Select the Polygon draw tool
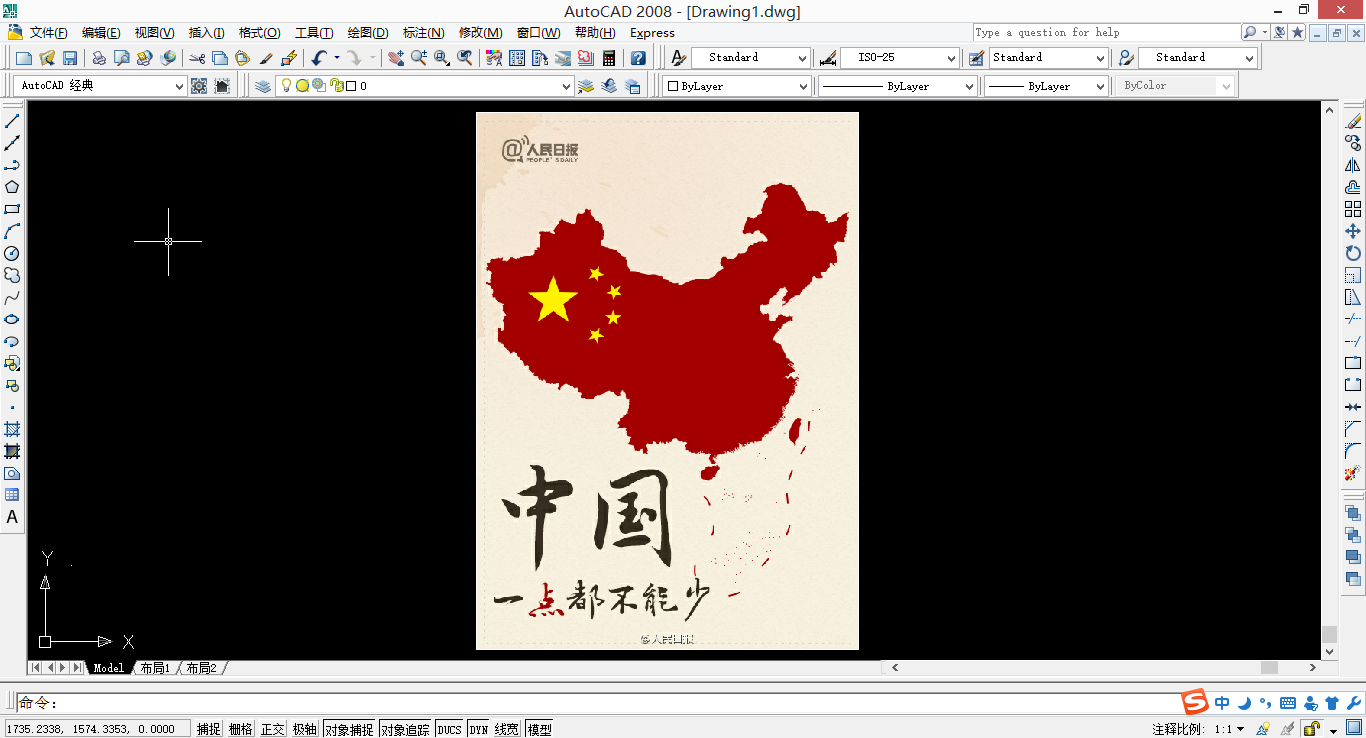The image size is (1366, 738). (x=12, y=187)
